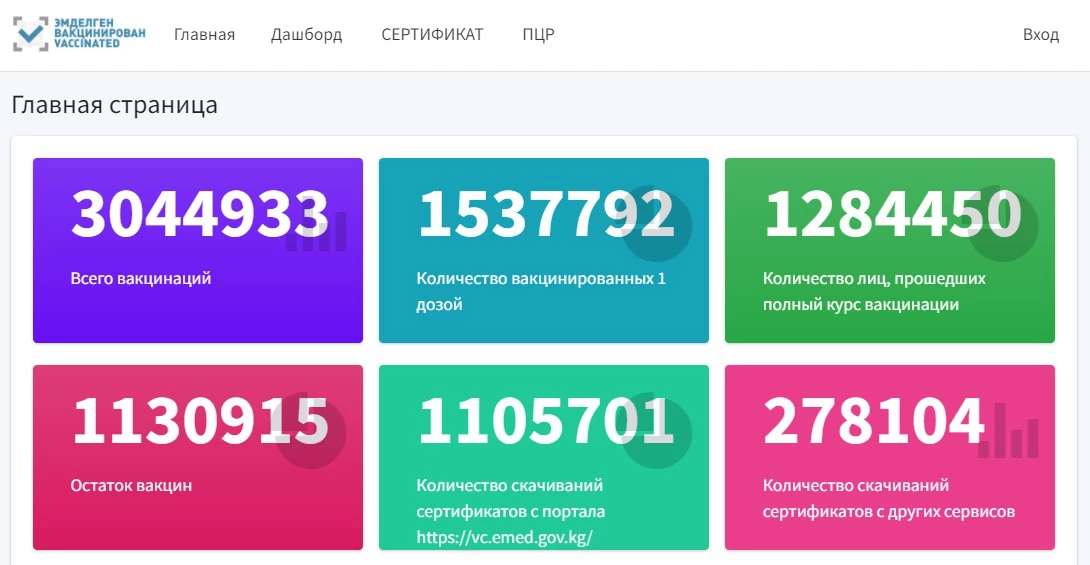The height and width of the screenshot is (565, 1090).
Task: Click the Главная страница page heading
Action: pyautogui.click(x=114, y=105)
